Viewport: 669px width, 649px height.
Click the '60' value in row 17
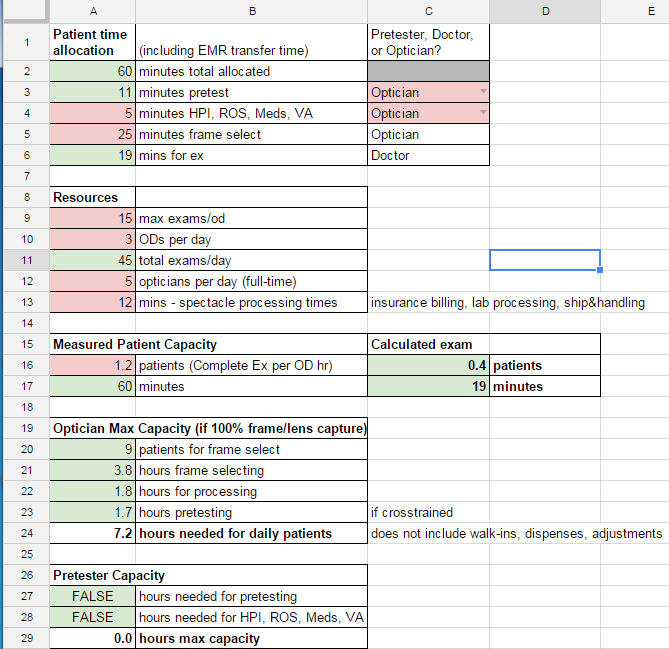pyautogui.click(x=93, y=386)
